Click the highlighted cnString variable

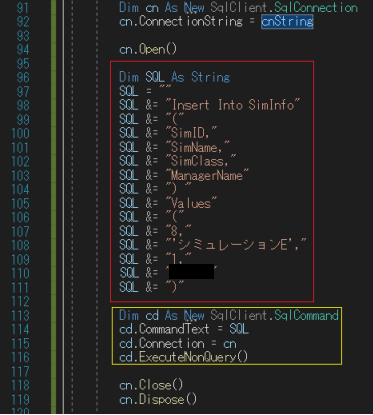[x=287, y=22]
